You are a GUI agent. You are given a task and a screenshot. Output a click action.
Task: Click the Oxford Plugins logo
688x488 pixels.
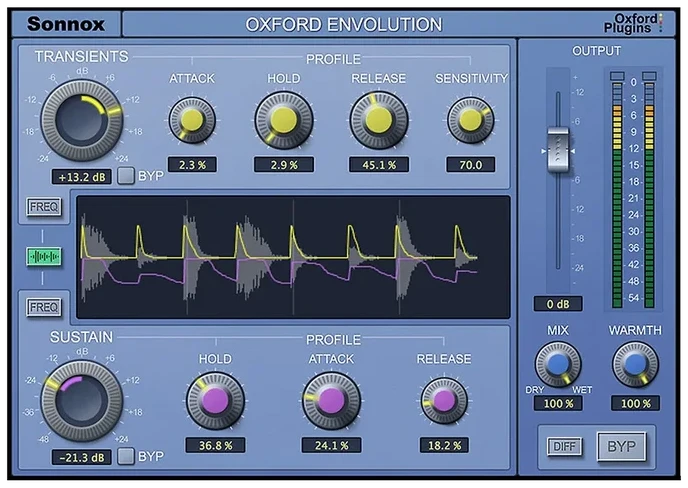[x=634, y=23]
